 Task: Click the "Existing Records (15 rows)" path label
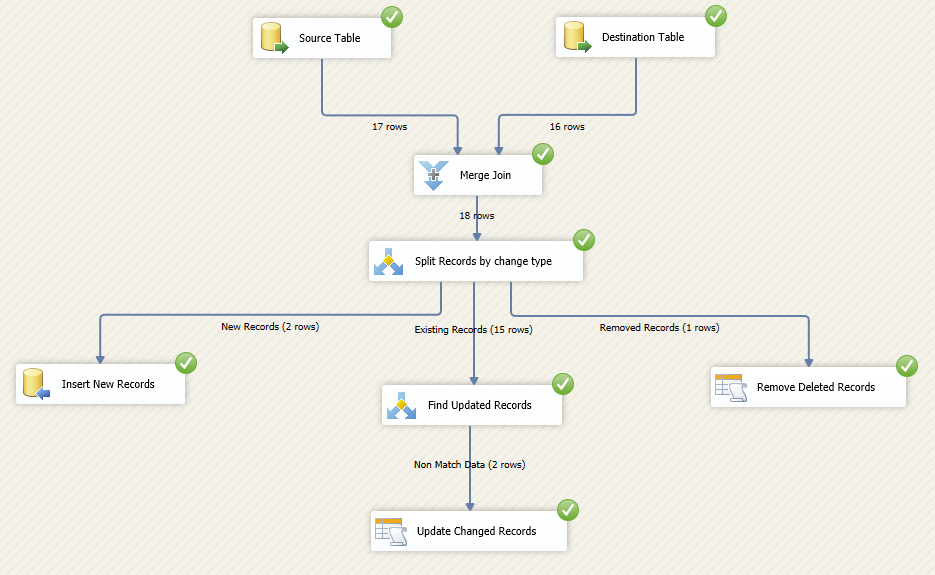[473, 329]
